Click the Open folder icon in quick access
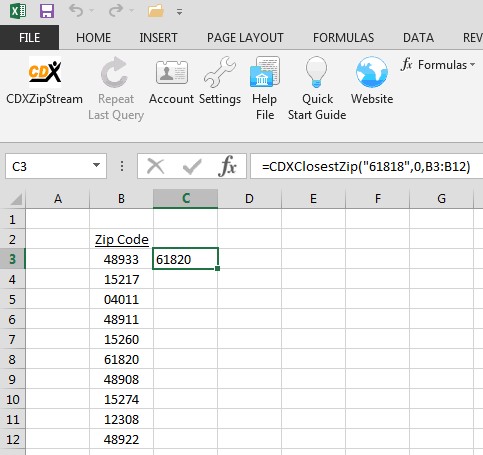Image resolution: width=483 pixels, height=455 pixels. 156,12
